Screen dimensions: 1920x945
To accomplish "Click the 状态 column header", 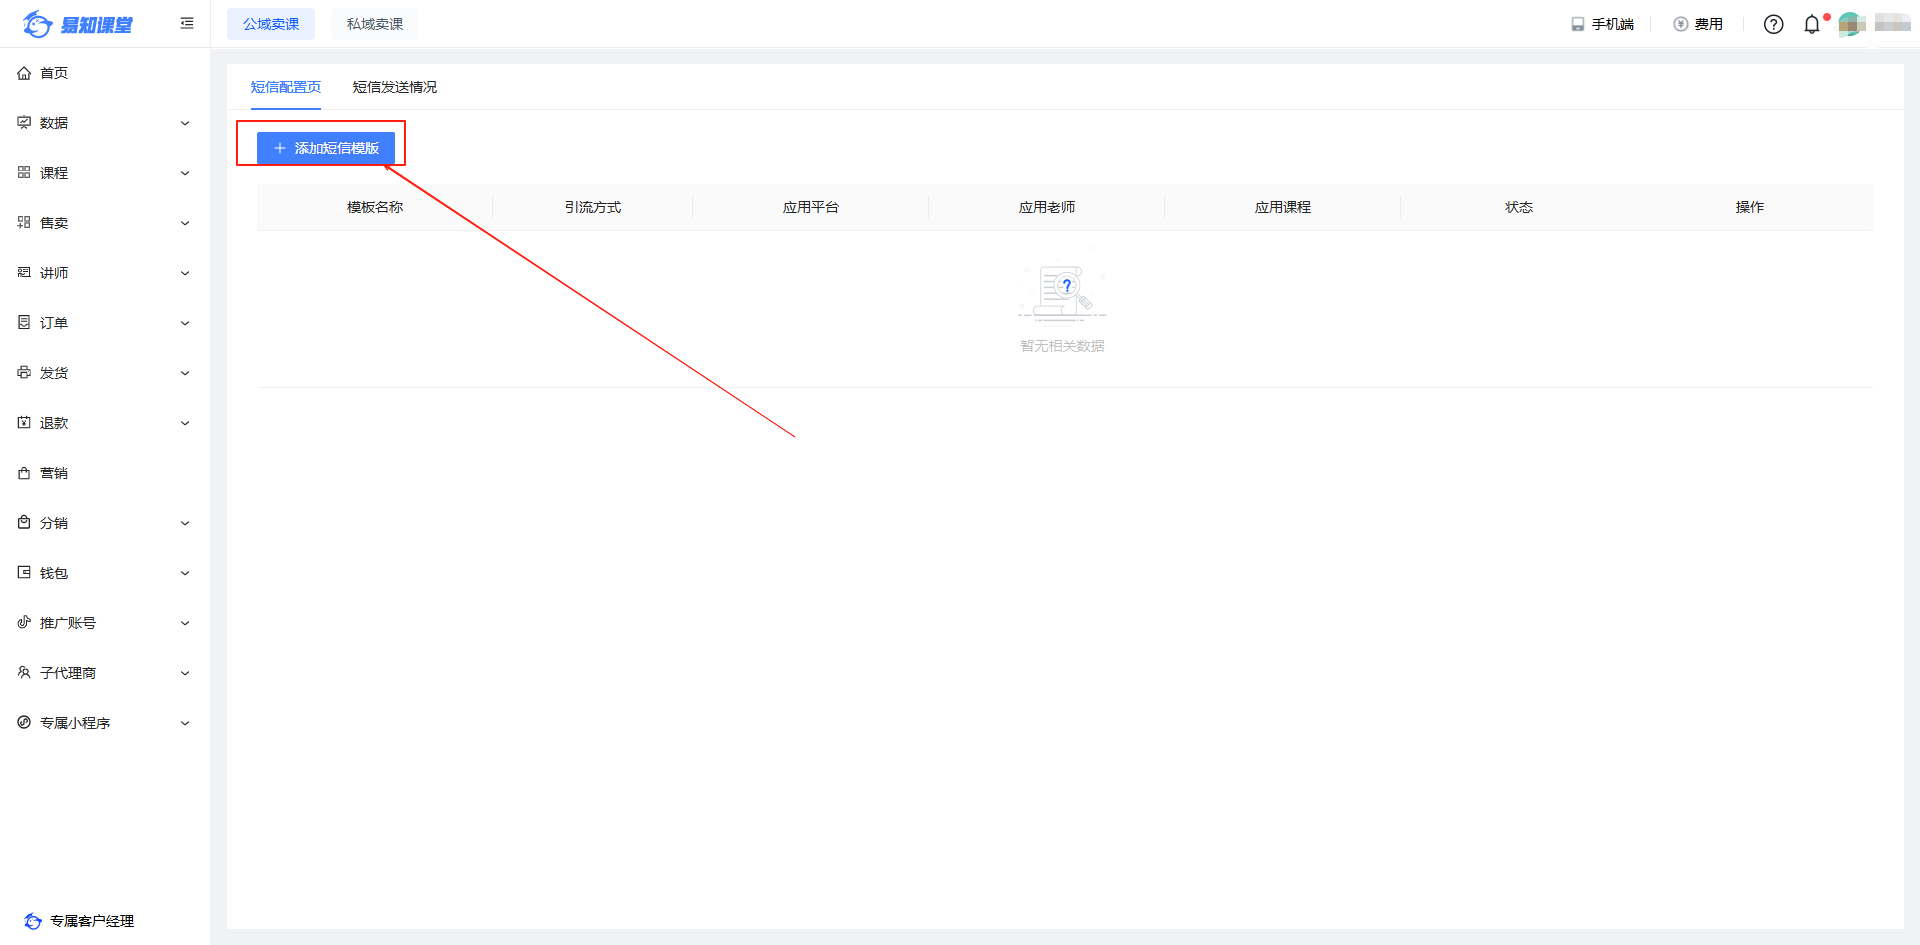I will tap(1519, 207).
